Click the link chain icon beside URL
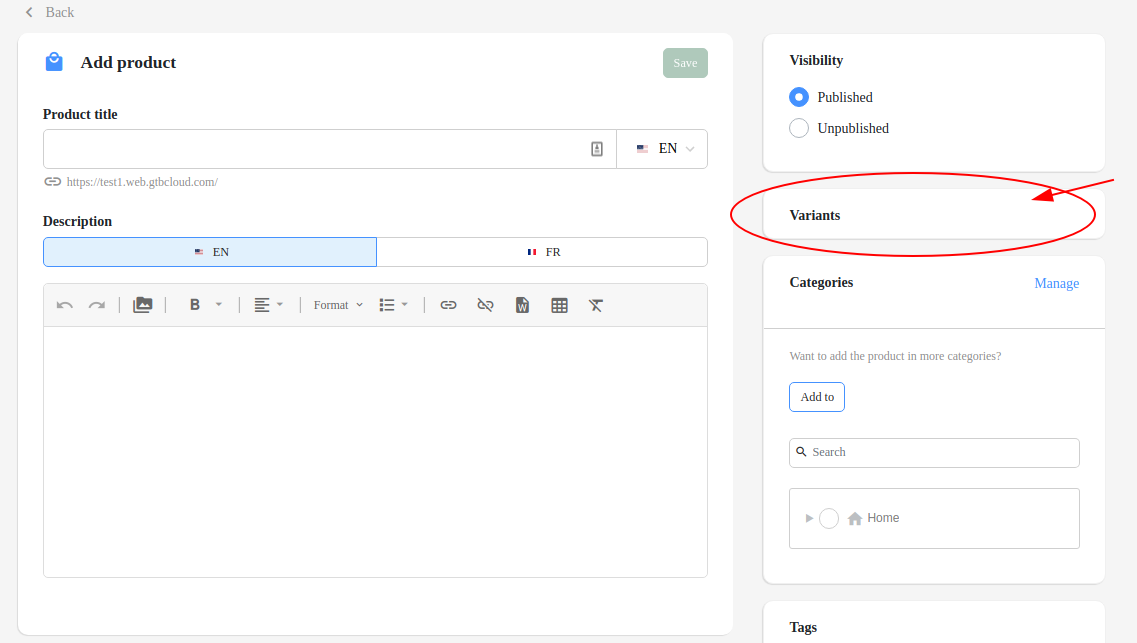This screenshot has width=1137, height=643. pos(52,182)
